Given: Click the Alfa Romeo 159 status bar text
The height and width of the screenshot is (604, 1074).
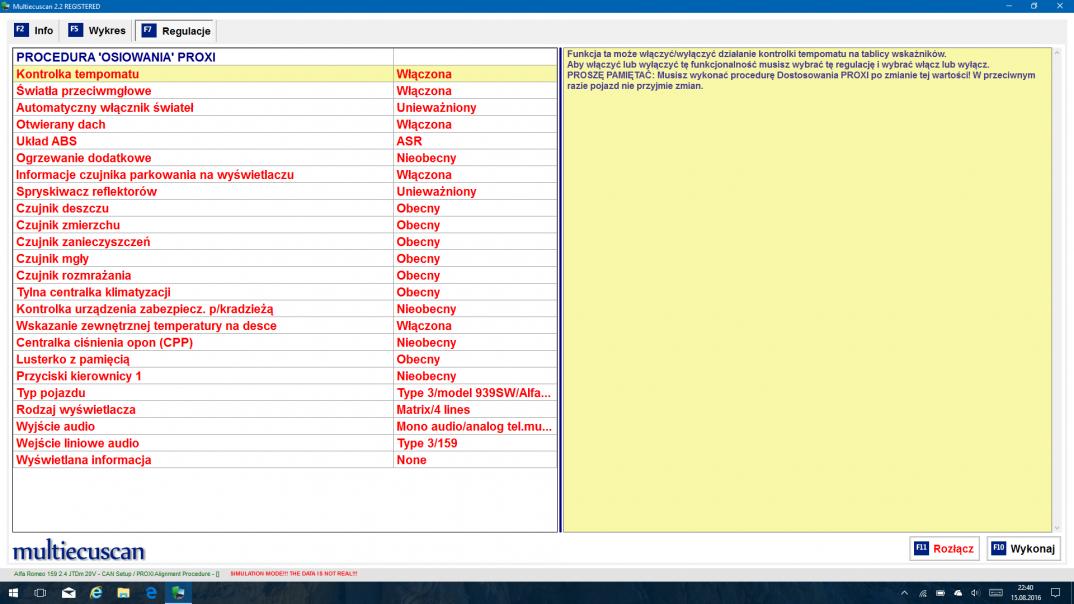Looking at the screenshot, I should point(116,574).
